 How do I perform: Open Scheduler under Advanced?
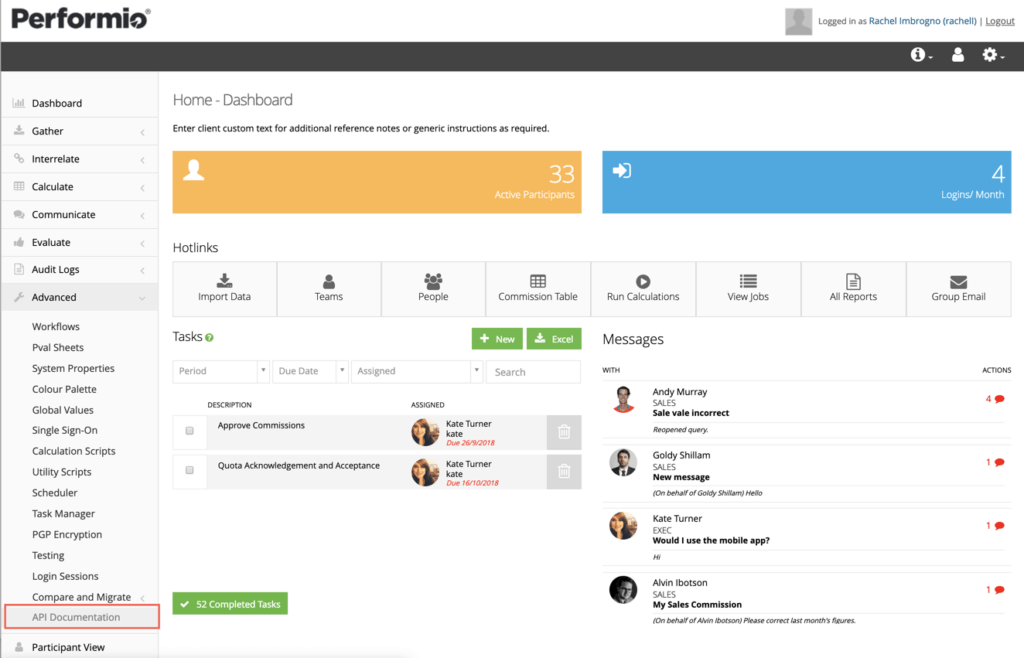tap(54, 493)
